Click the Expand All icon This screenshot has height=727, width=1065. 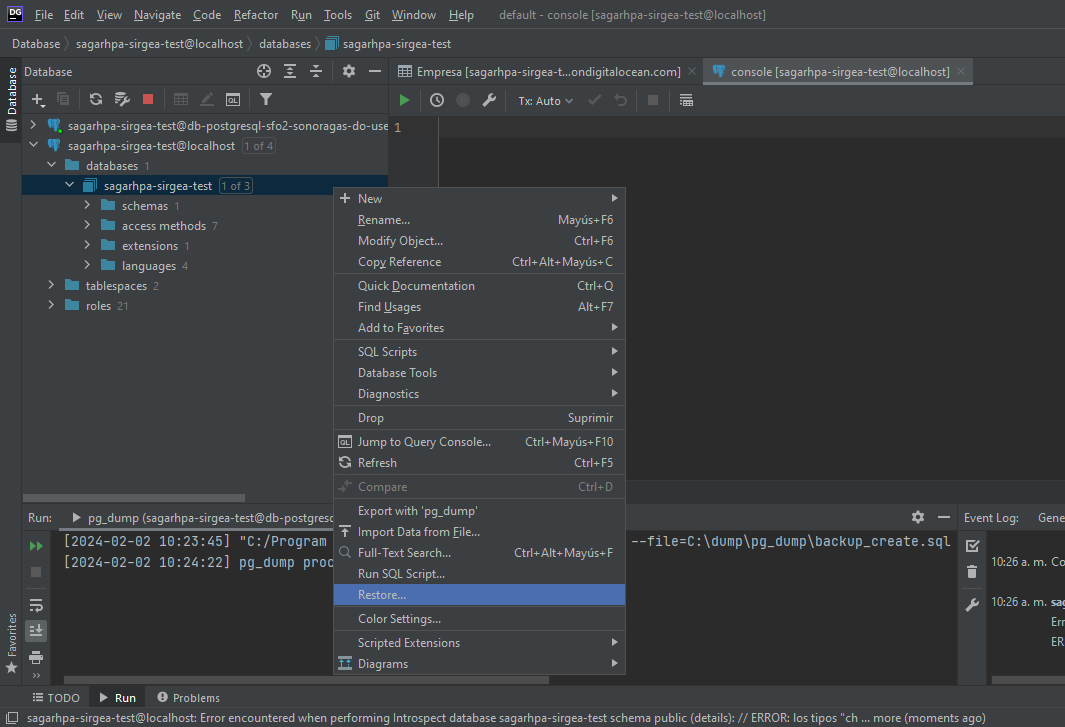click(290, 71)
